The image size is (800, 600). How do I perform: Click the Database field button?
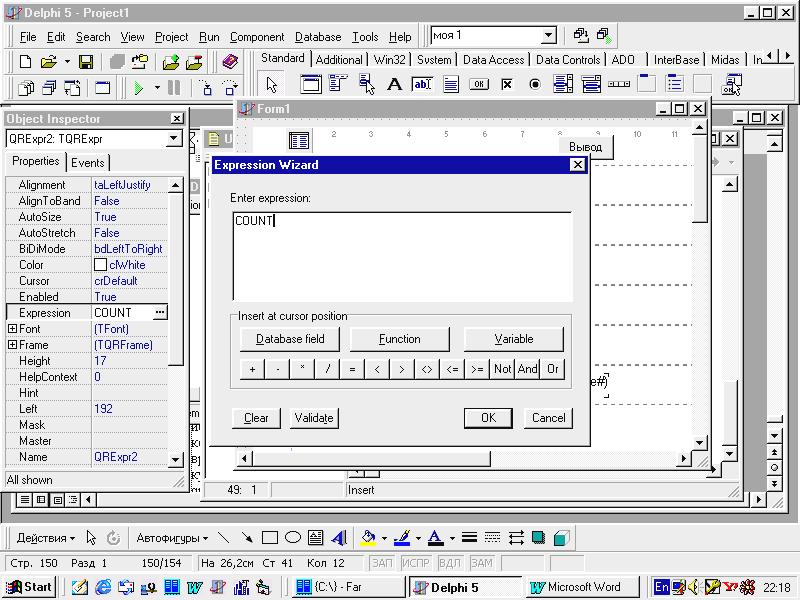[290, 339]
